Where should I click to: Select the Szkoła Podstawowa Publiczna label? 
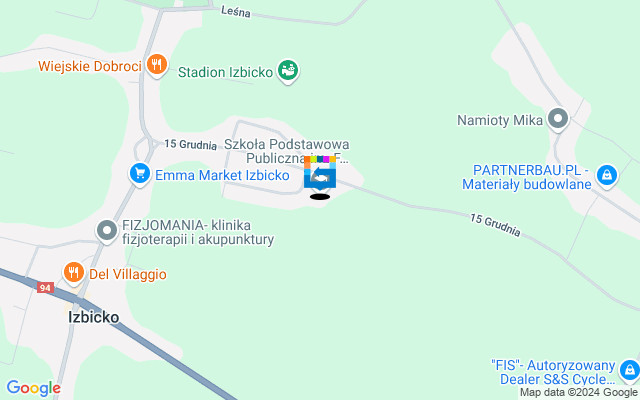coord(287,151)
